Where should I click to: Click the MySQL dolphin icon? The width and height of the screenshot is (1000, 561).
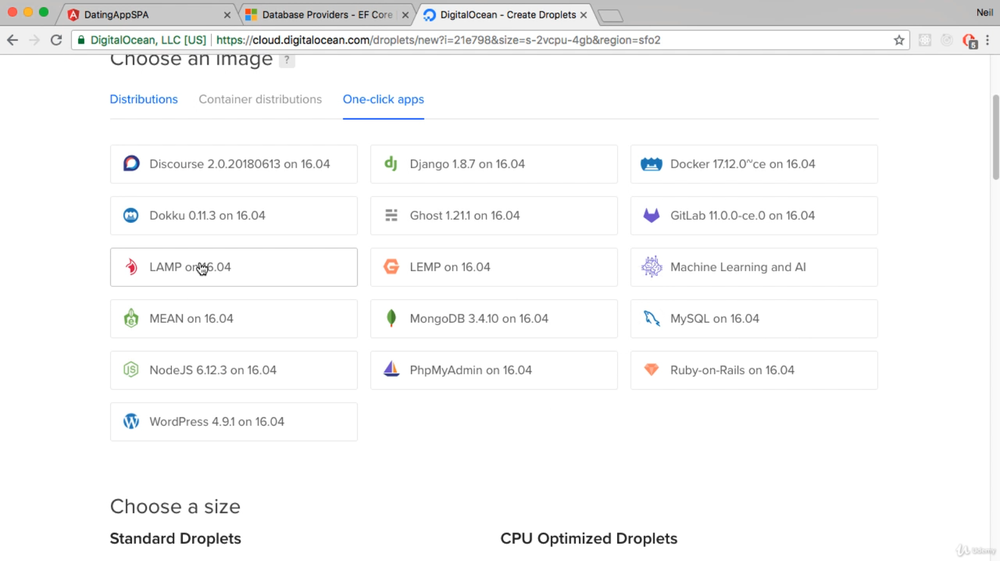coord(651,318)
